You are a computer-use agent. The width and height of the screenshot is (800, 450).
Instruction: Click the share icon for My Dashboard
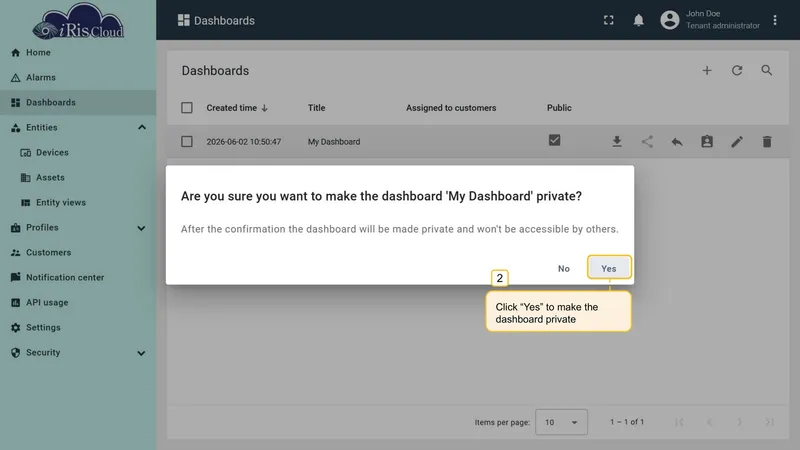647,142
